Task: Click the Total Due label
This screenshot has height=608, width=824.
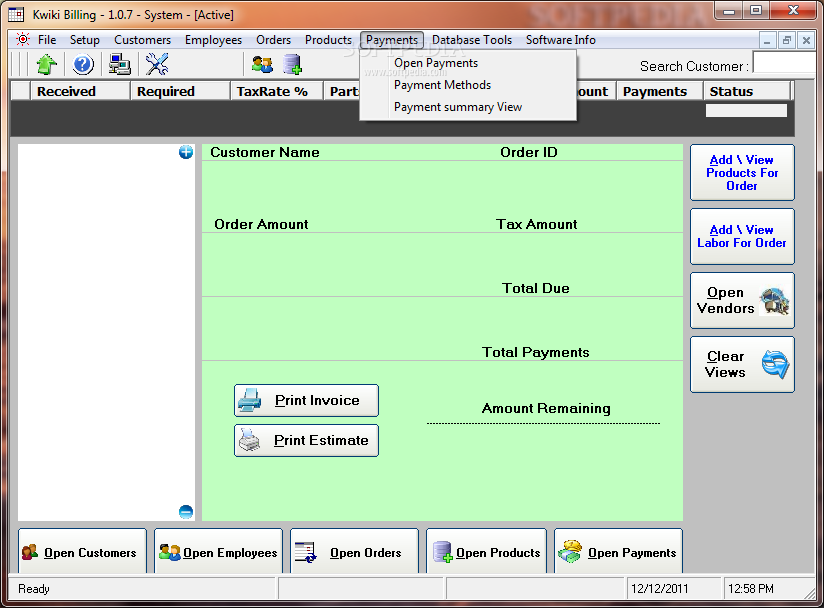Action: [x=535, y=288]
